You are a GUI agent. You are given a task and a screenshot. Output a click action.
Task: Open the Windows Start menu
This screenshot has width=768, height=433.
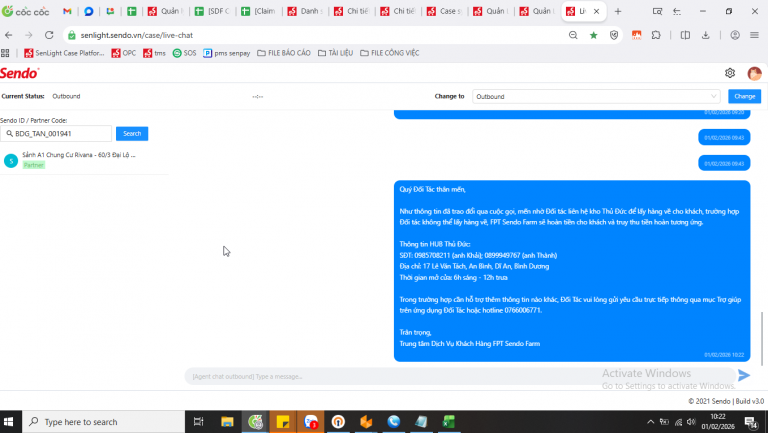(8, 421)
